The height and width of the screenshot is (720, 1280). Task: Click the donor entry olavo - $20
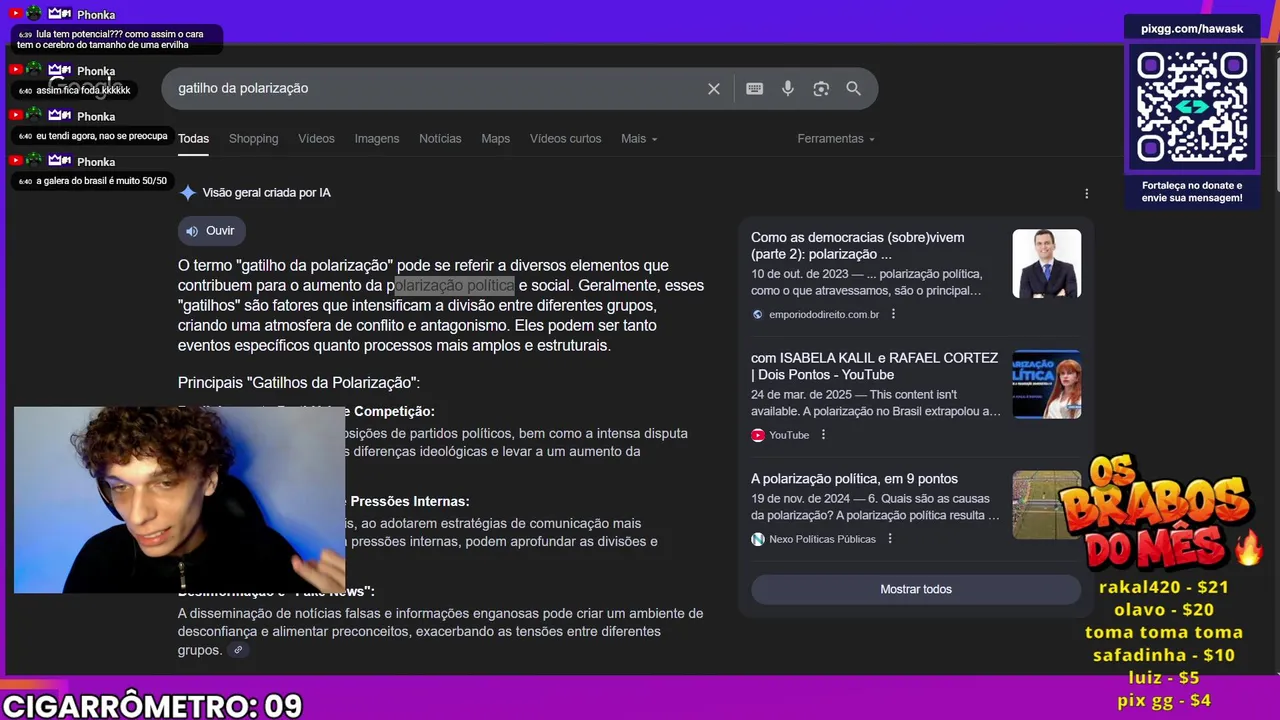(1164, 610)
